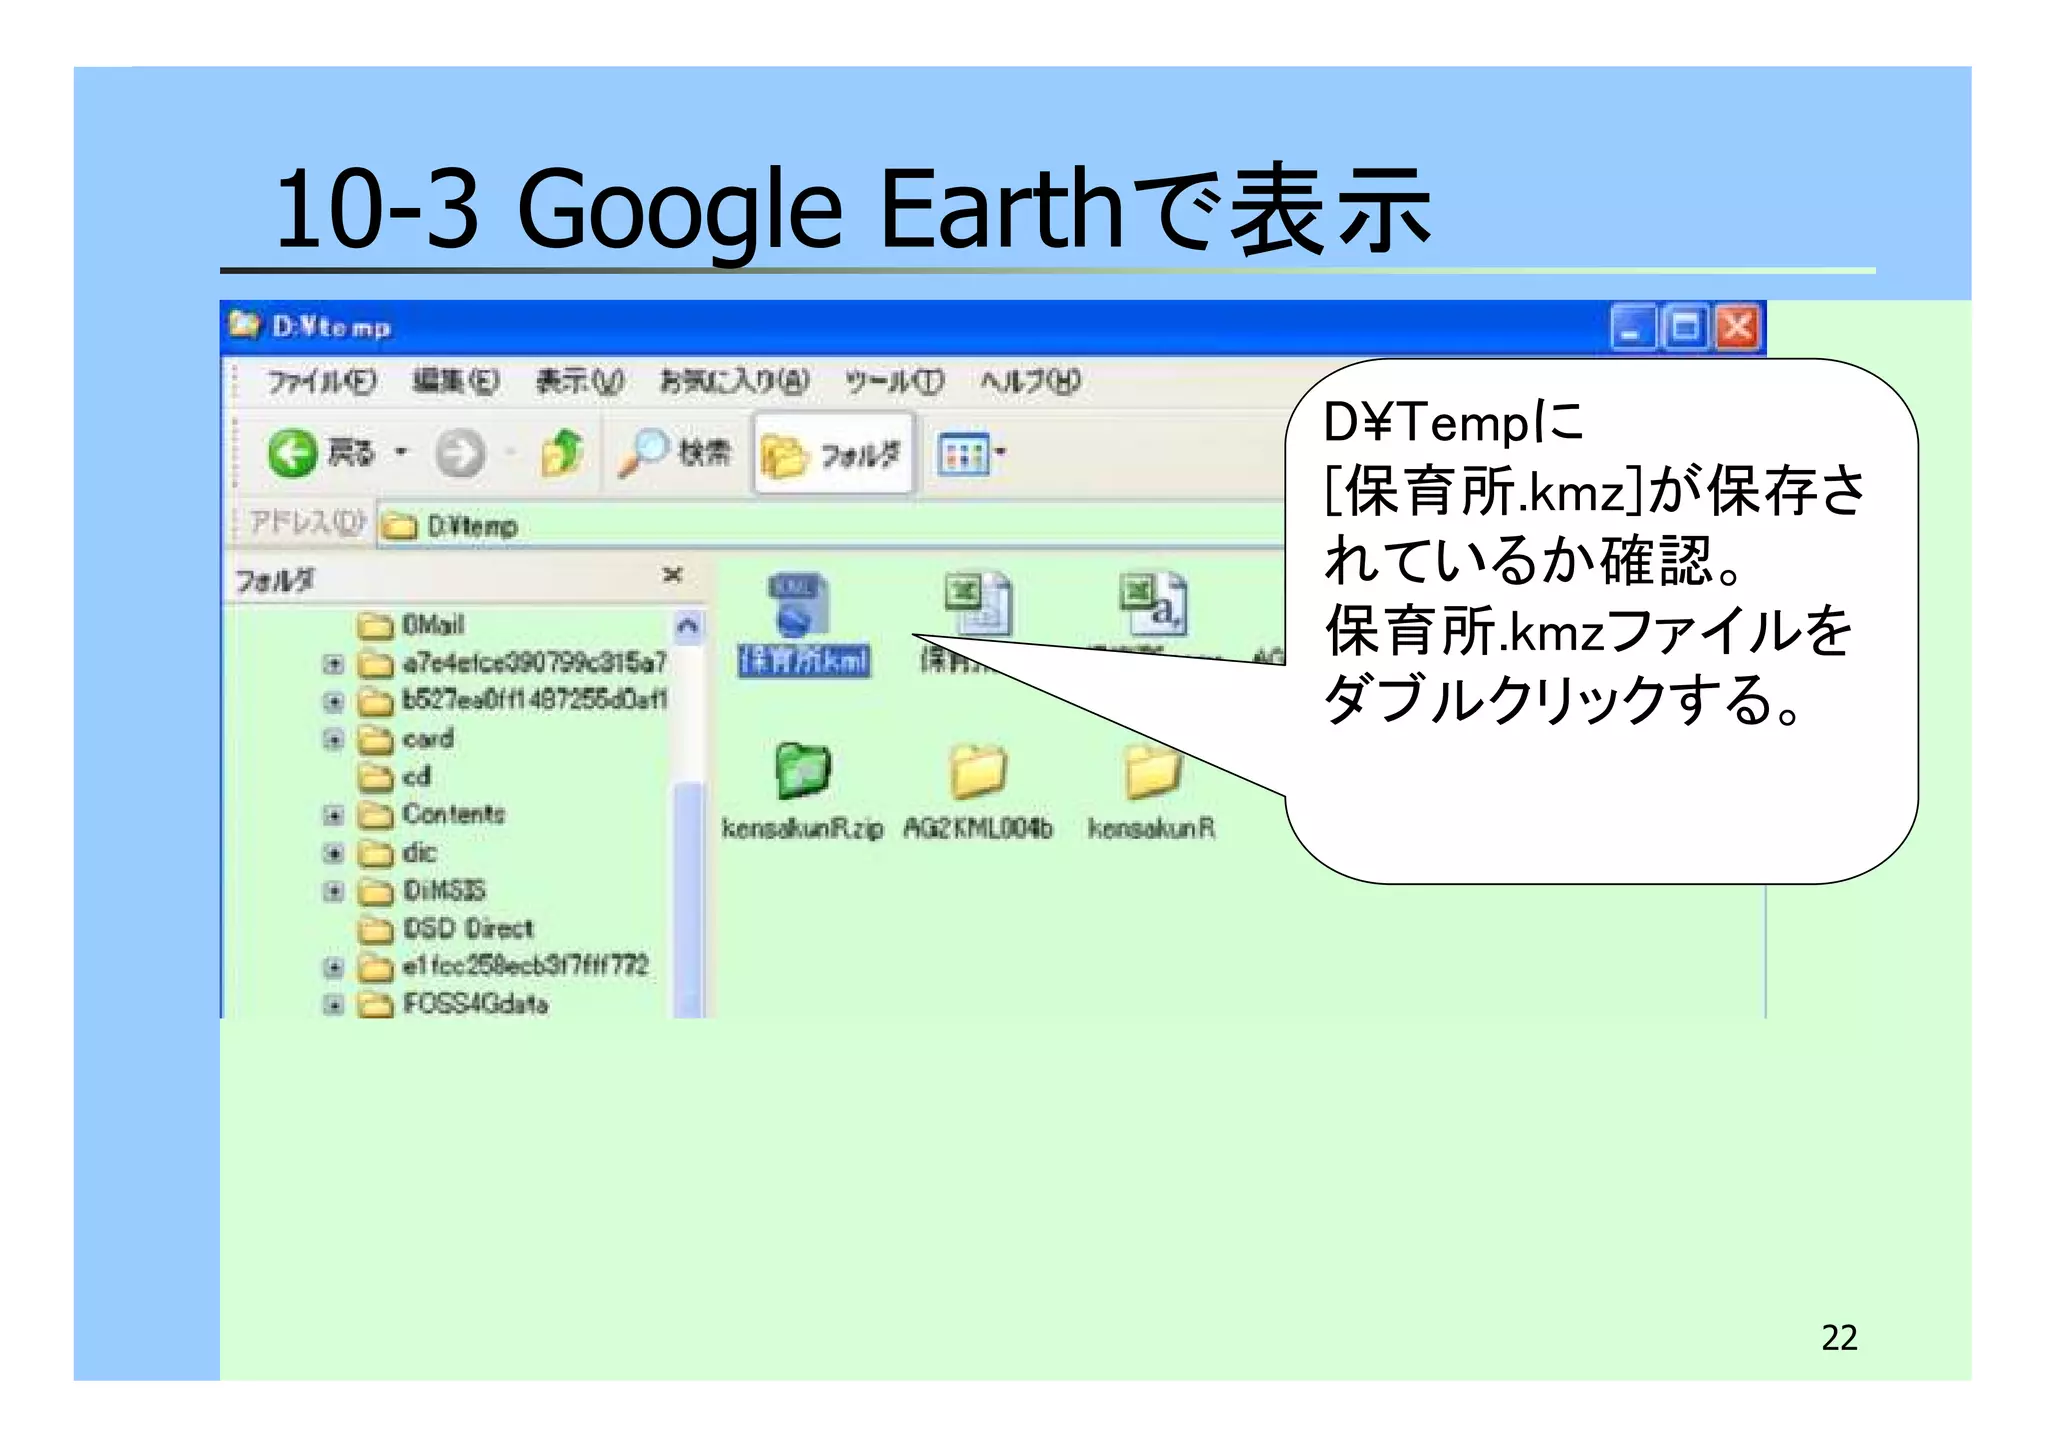Select the card folder icon in tree
The image size is (2048, 1448).
pos(375,740)
